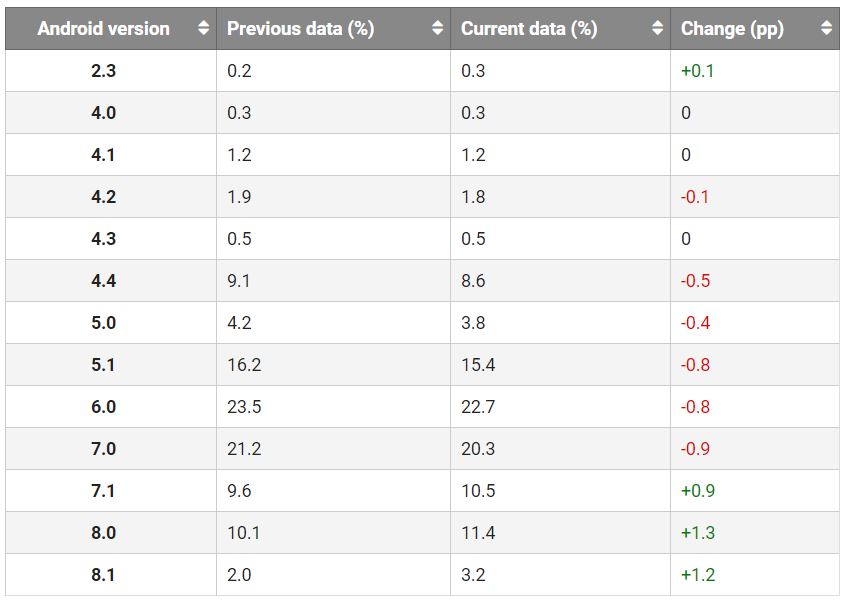Click the +0.1 change value

[698, 71]
